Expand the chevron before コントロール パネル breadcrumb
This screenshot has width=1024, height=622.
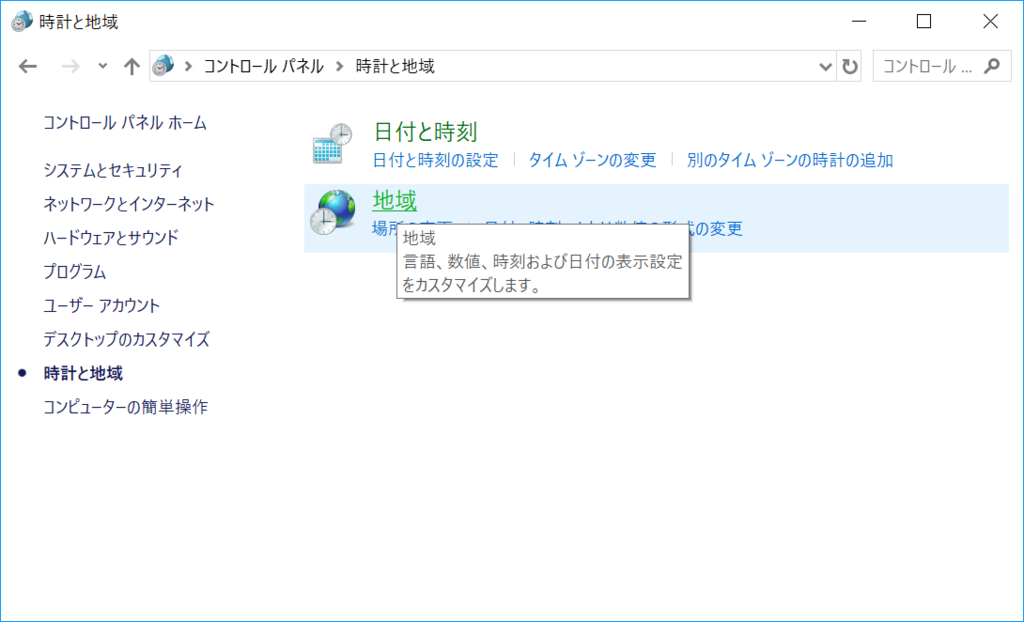(188, 66)
